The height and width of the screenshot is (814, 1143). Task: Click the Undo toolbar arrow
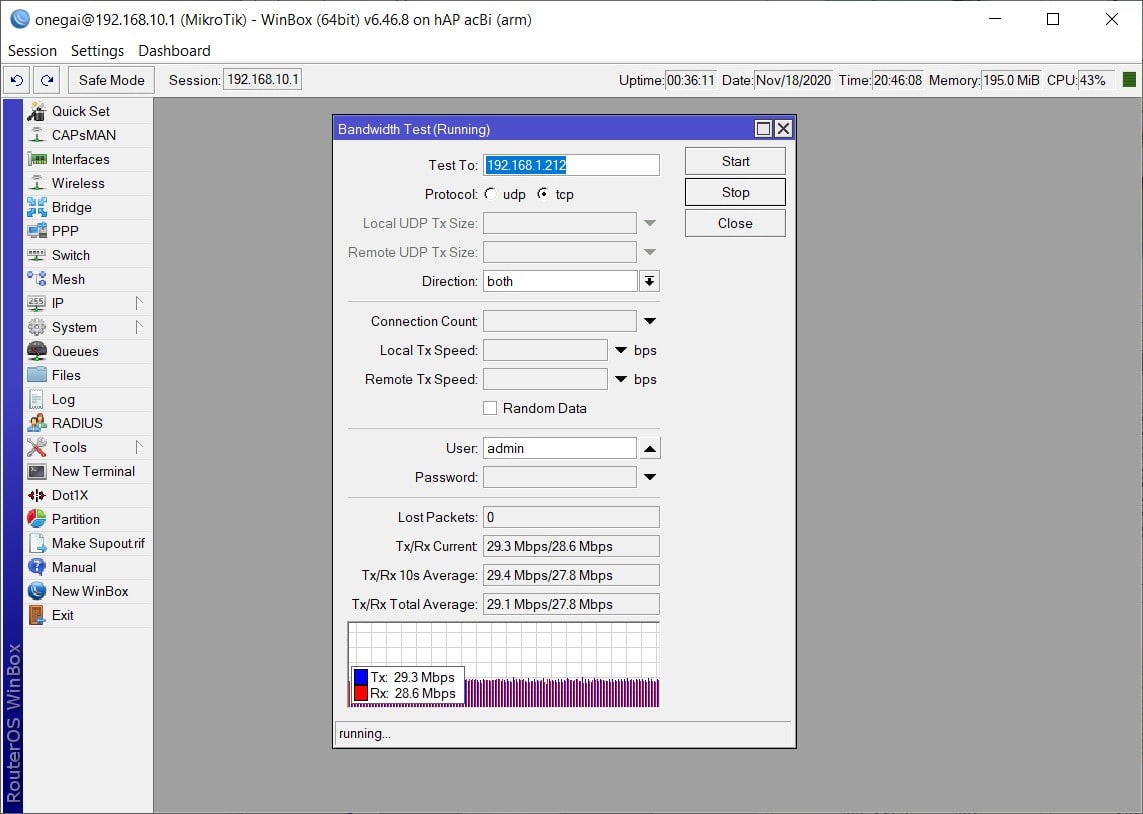pos(17,80)
